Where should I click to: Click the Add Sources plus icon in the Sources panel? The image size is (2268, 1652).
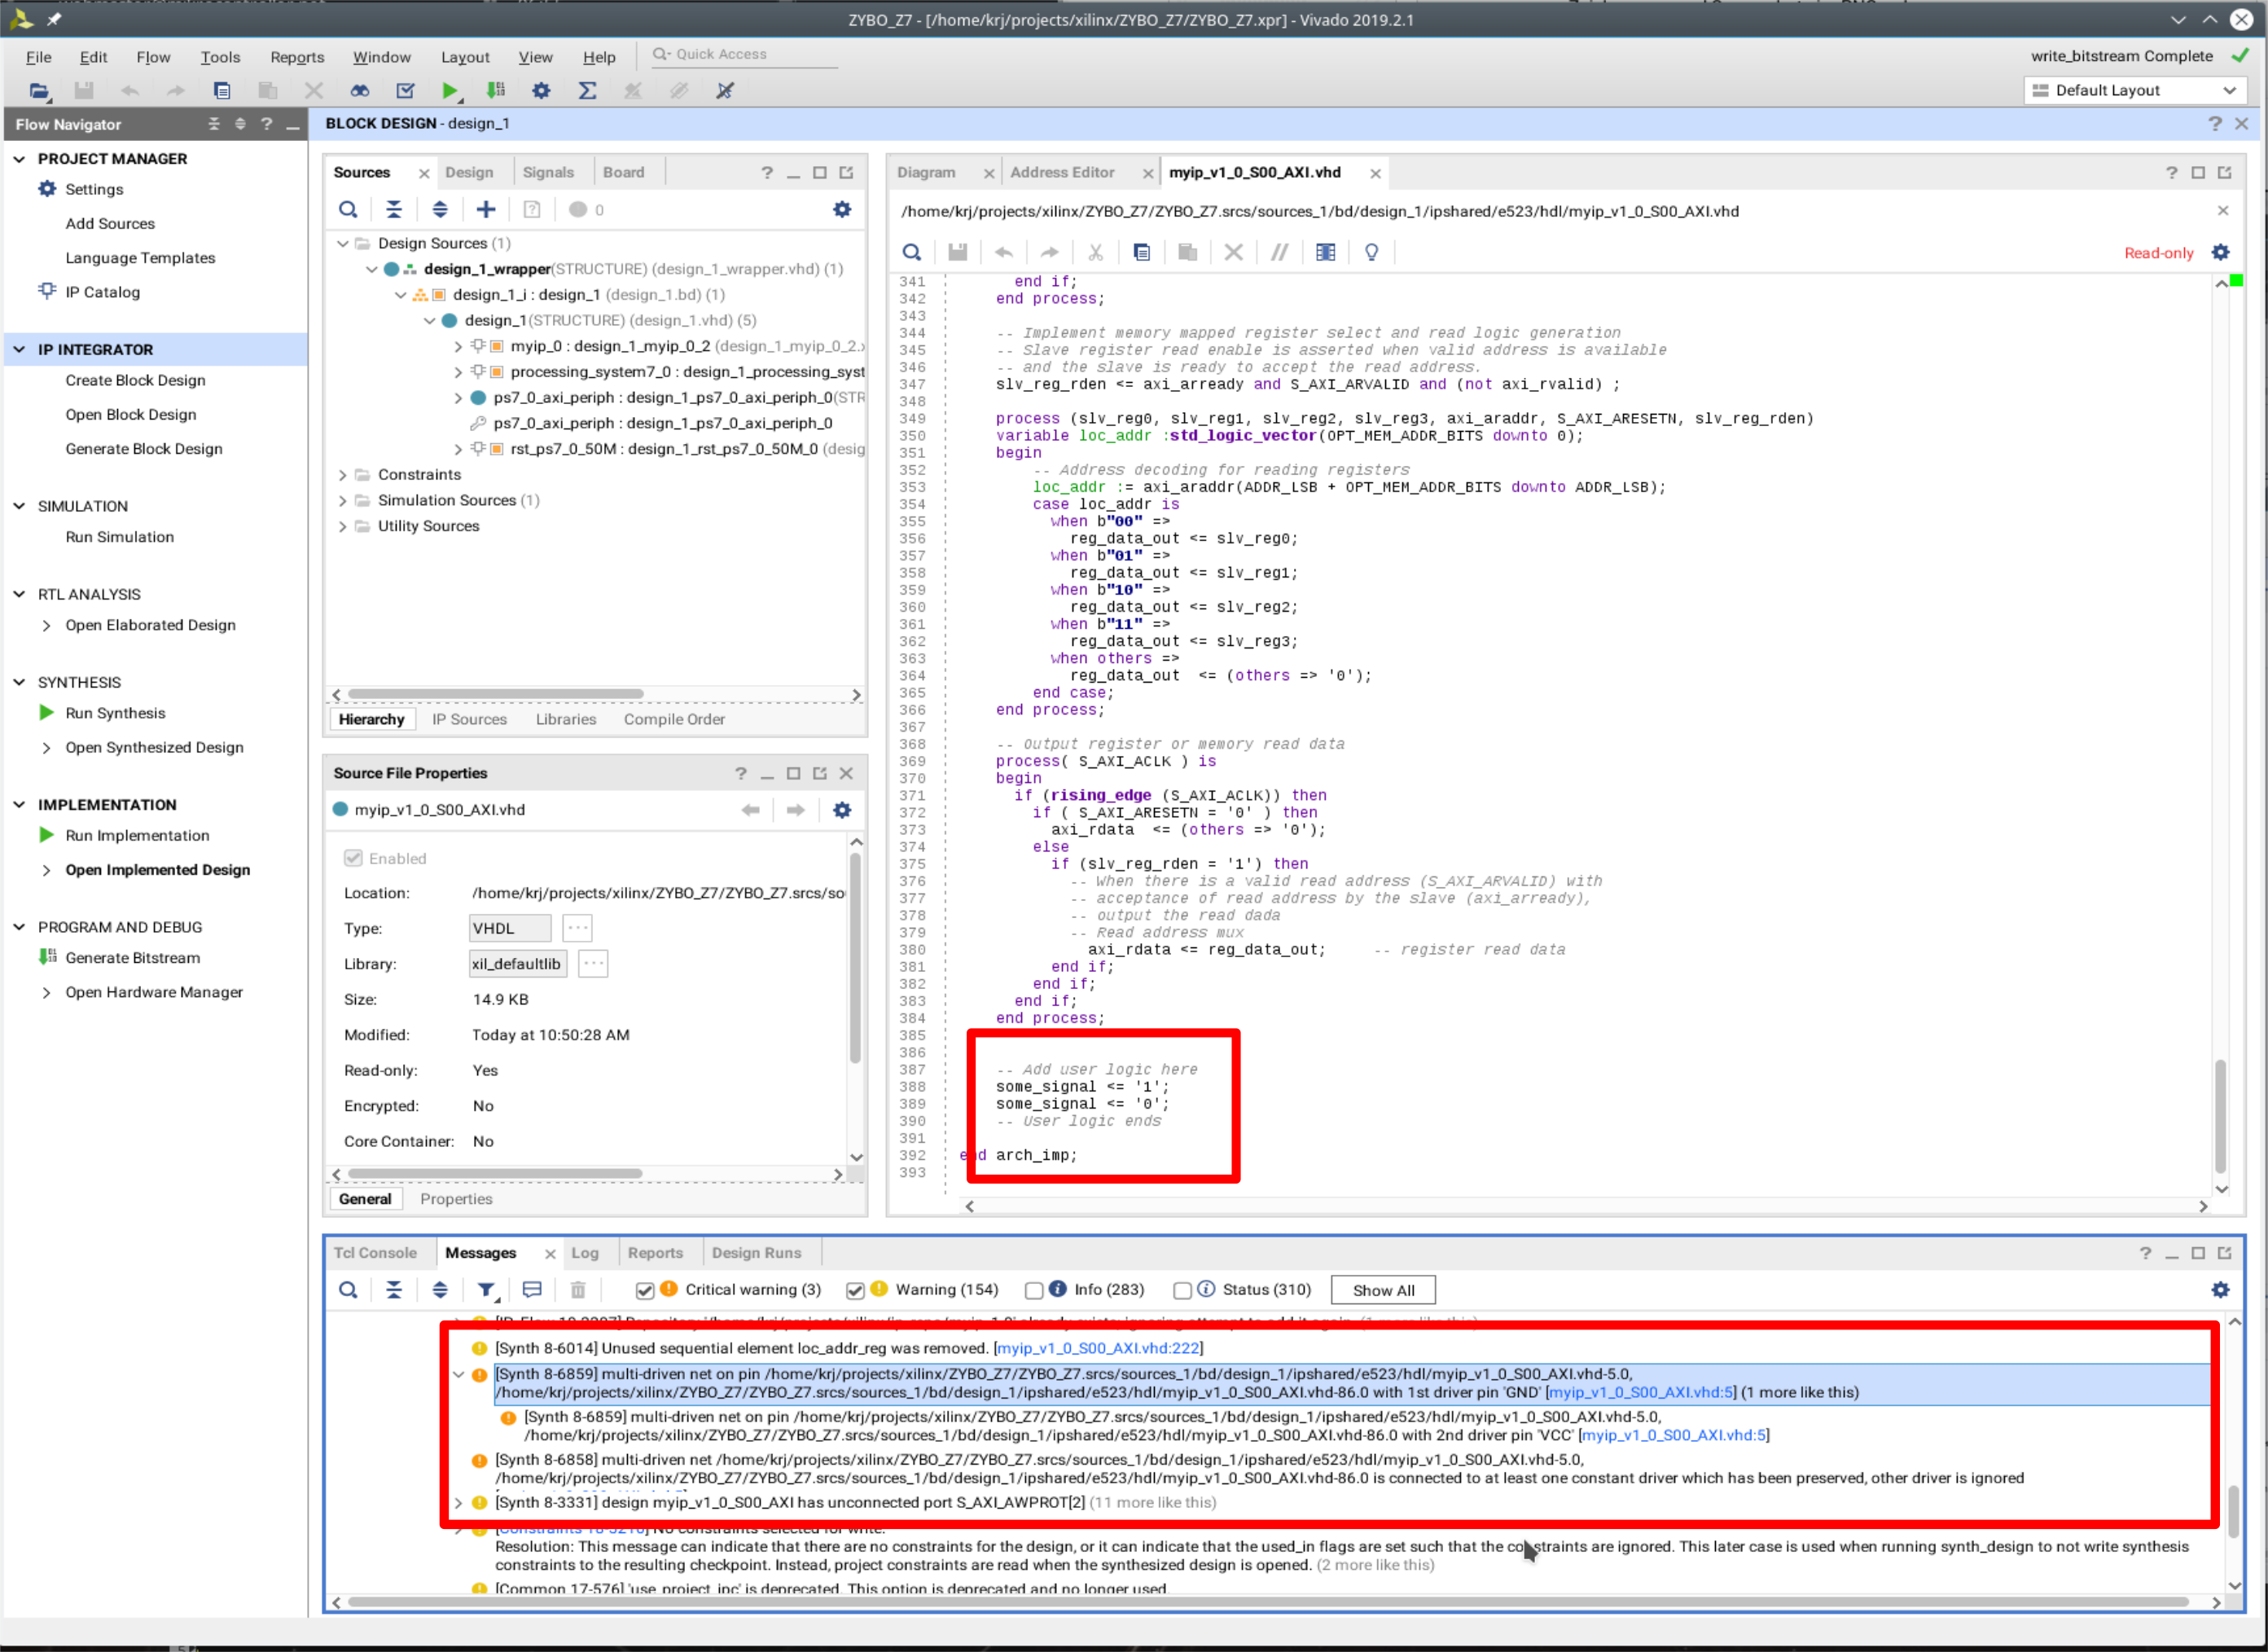tap(486, 210)
